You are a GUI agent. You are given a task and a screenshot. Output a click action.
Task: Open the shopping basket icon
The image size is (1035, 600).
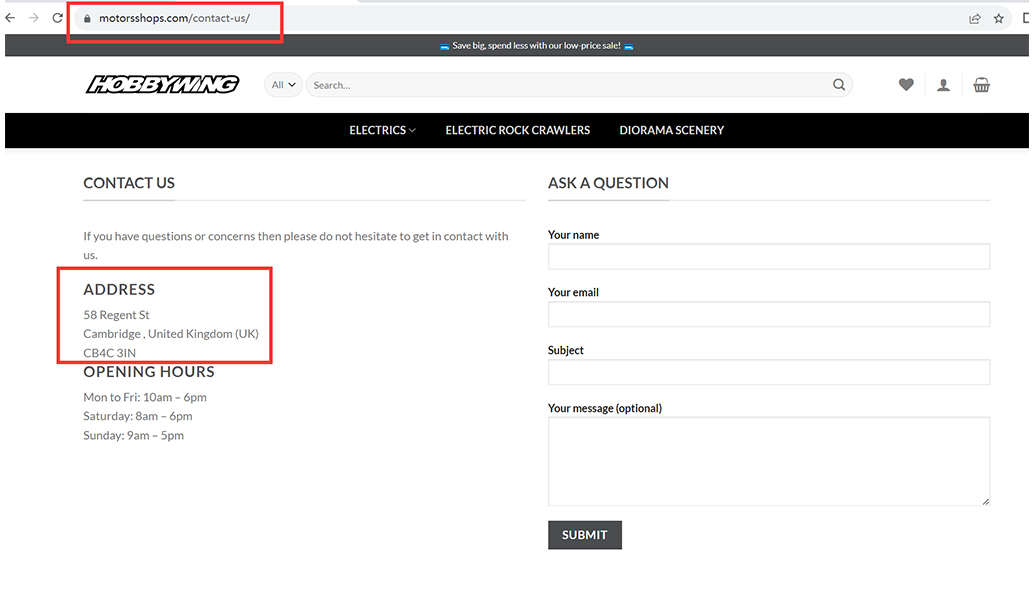tap(981, 85)
